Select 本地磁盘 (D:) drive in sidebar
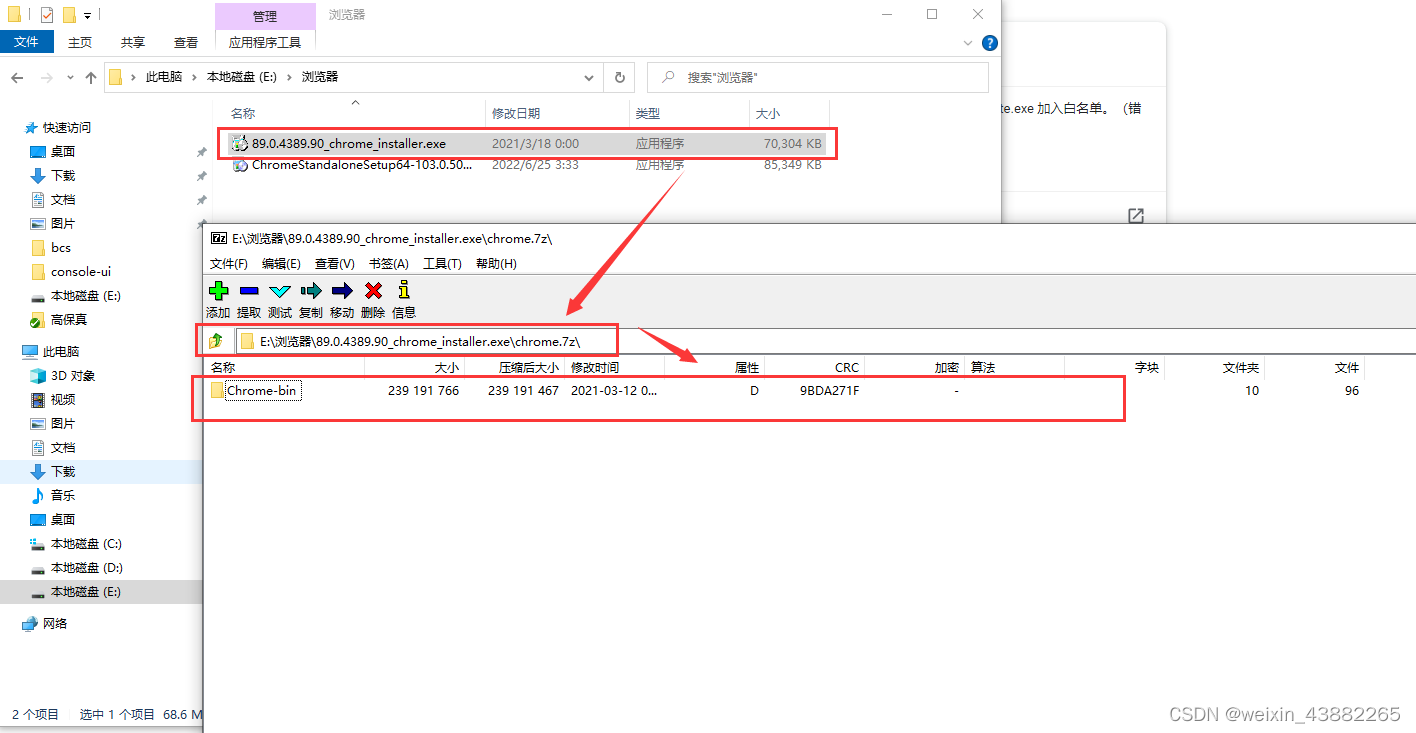This screenshot has height=733, width=1416. 86,568
